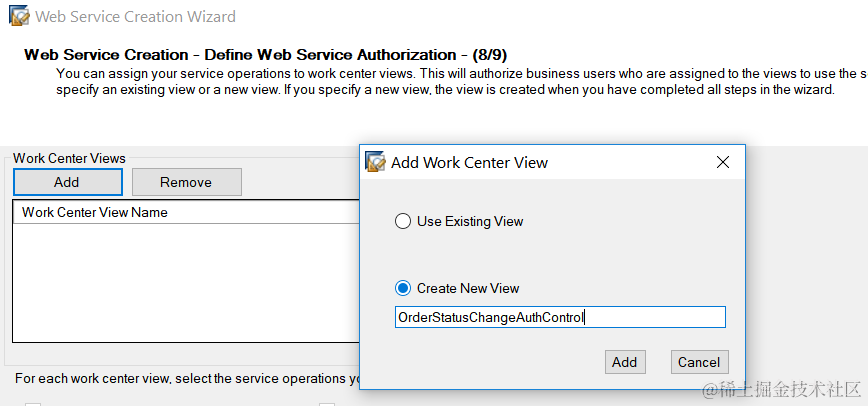Click the Add Work Center View dialog icon
Image resolution: width=868 pixels, height=406 pixels.
pyautogui.click(x=375, y=162)
